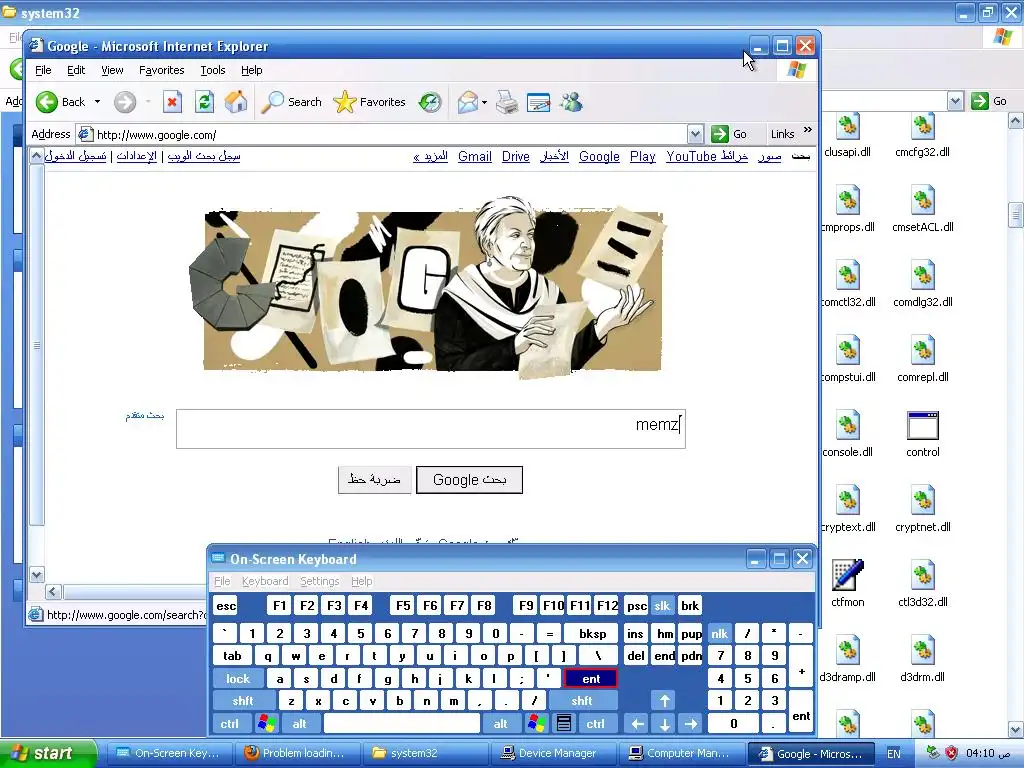The image size is (1024, 768).
Task: Select the comrepl.dll file icon
Action: coord(923,351)
